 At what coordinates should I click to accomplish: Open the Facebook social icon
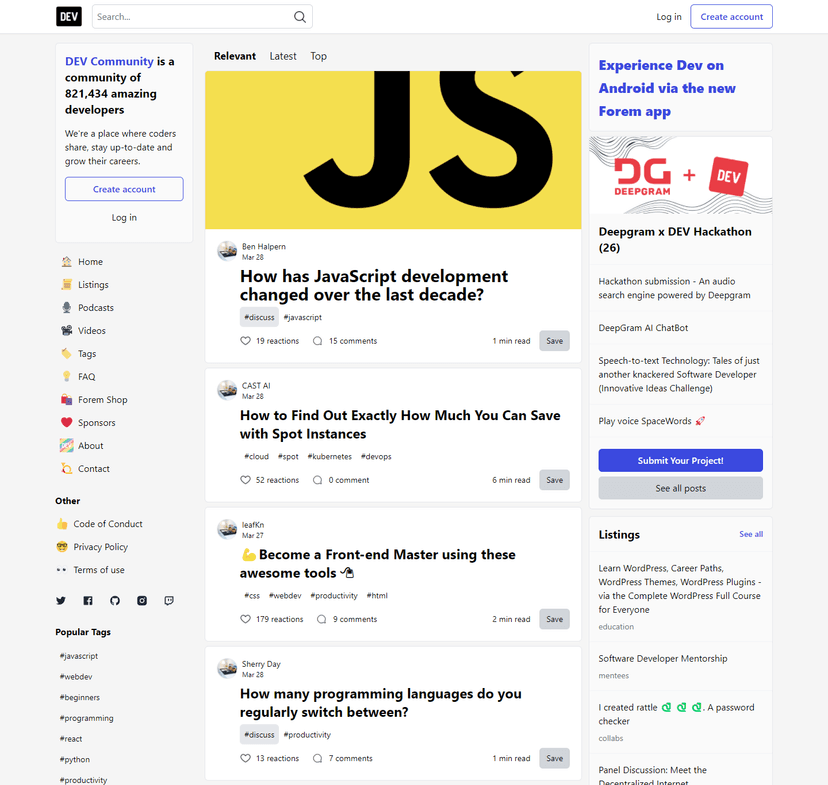[x=88, y=601]
